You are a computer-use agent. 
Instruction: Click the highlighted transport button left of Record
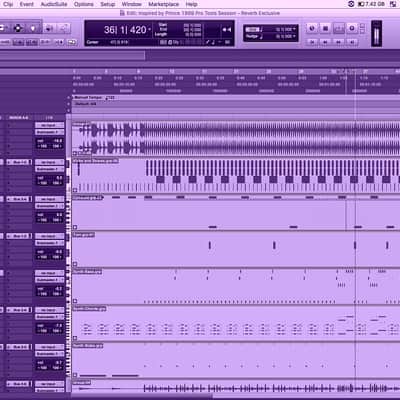pos(339,29)
